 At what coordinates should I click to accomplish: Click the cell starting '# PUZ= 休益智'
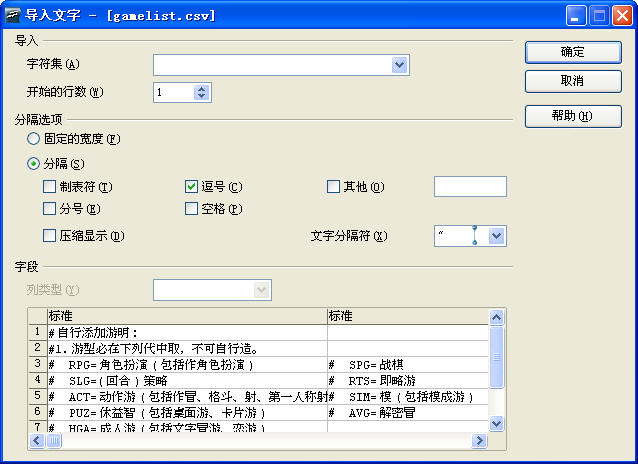(188, 413)
